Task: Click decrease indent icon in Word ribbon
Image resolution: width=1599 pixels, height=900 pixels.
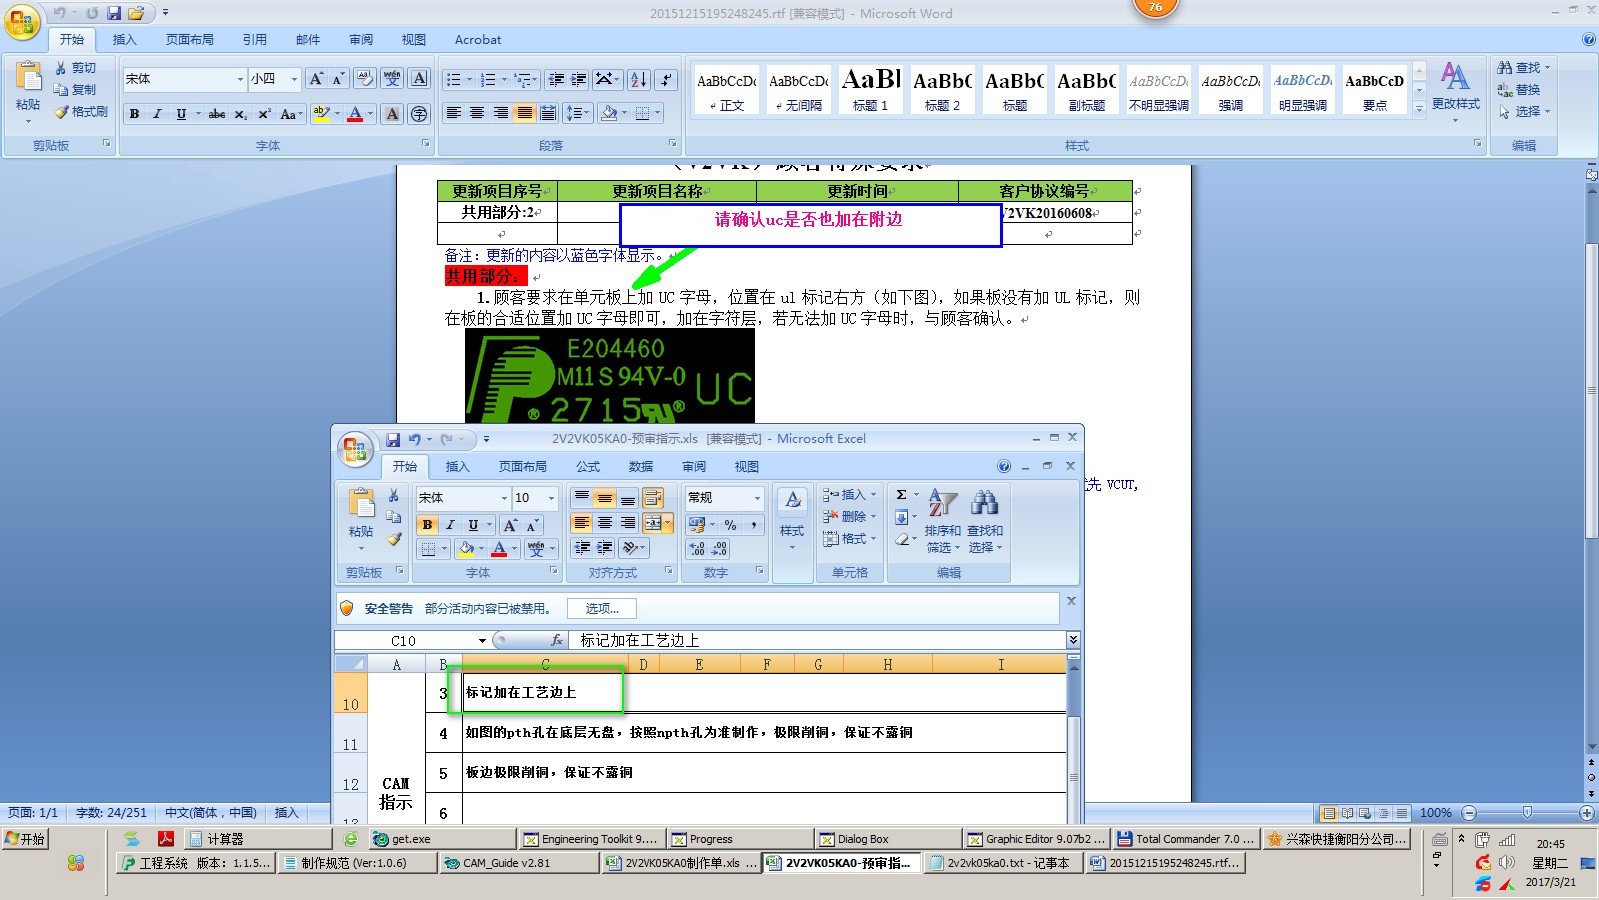Action: pos(557,79)
